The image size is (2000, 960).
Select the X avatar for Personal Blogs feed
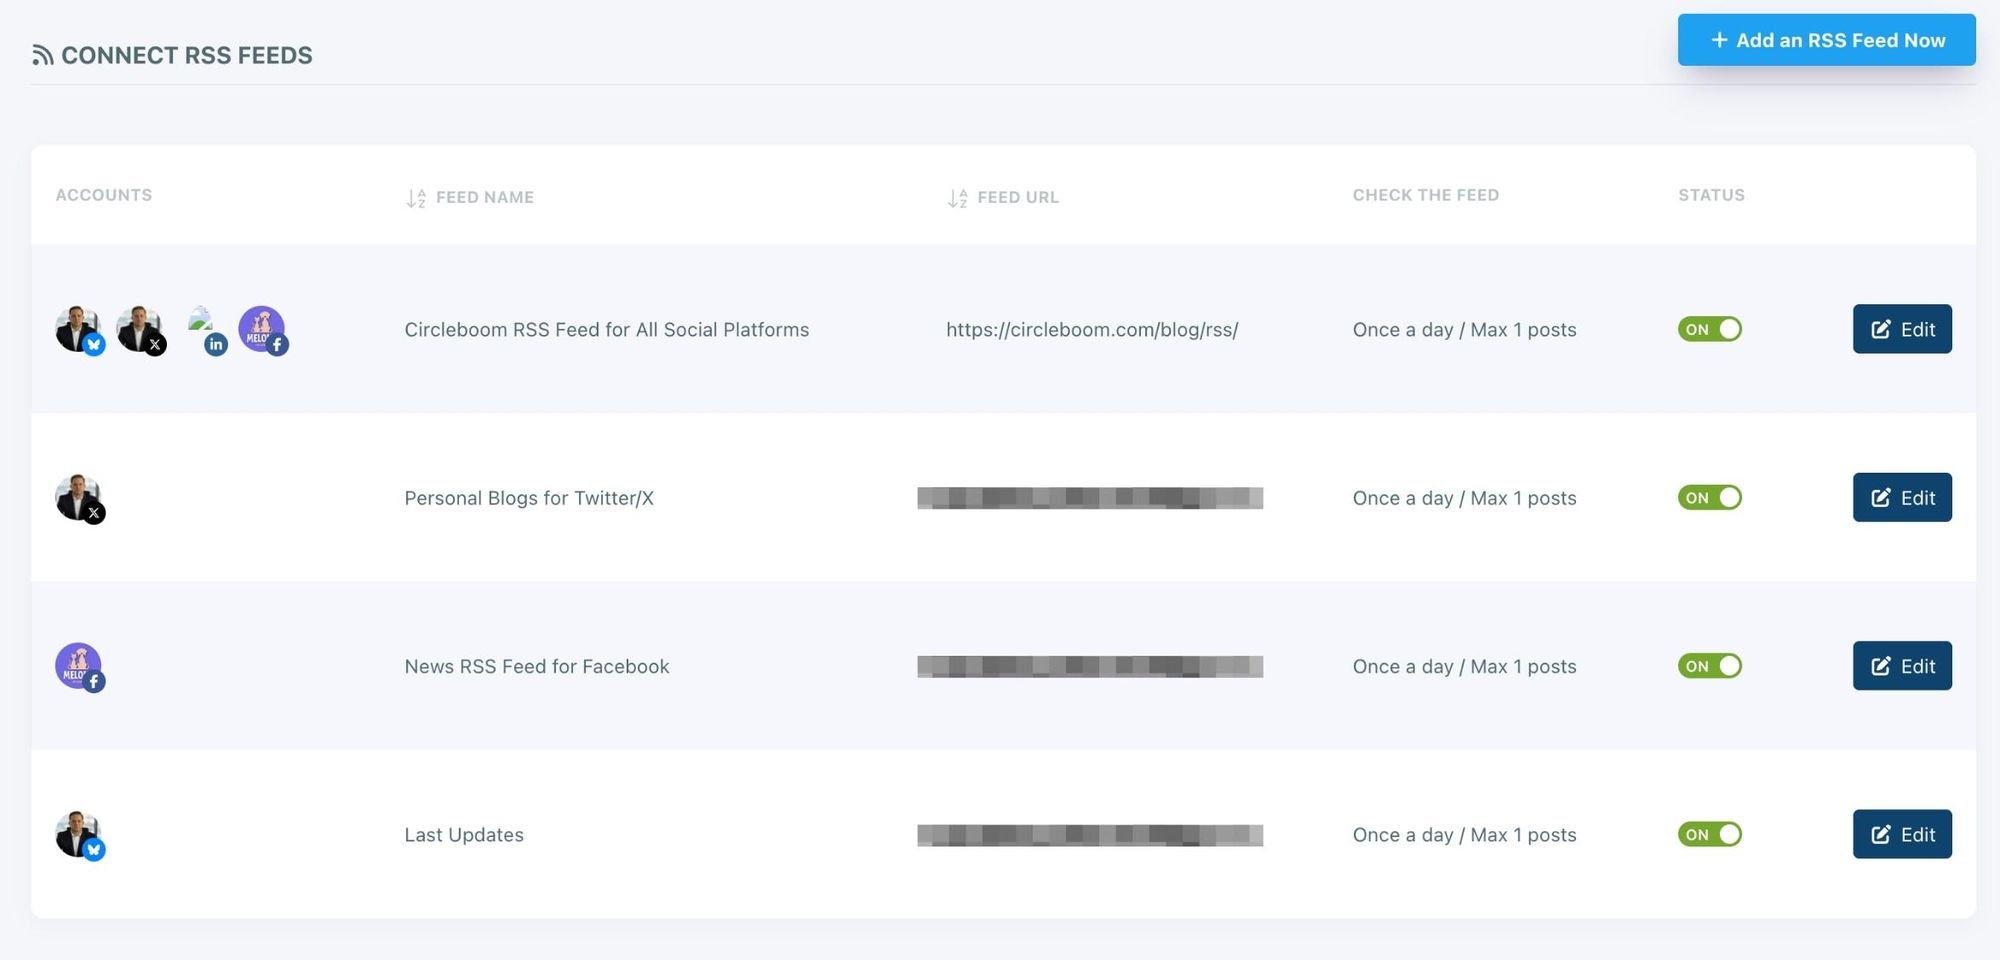(79, 497)
